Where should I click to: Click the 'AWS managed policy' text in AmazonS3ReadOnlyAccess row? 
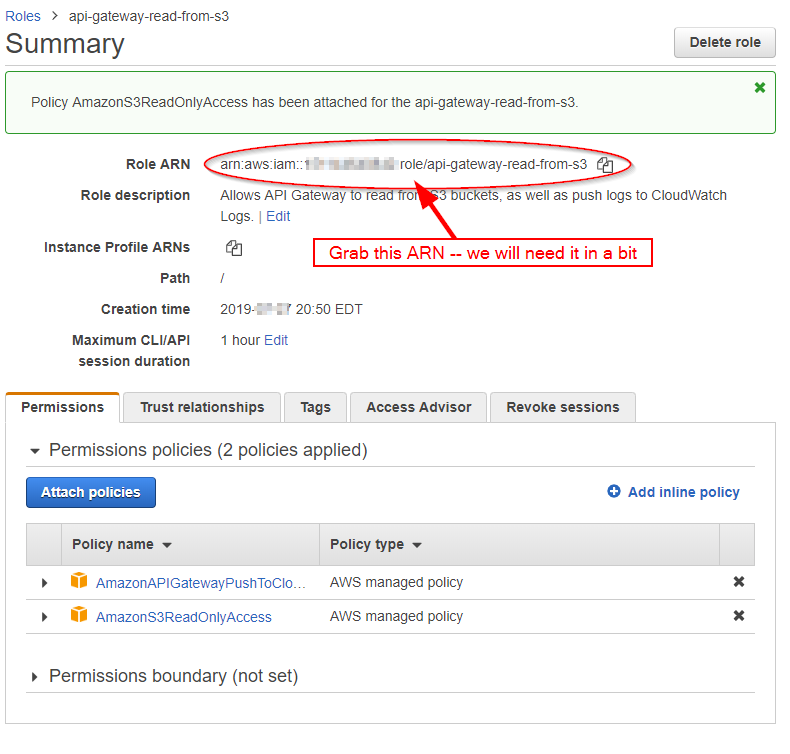[396, 616]
